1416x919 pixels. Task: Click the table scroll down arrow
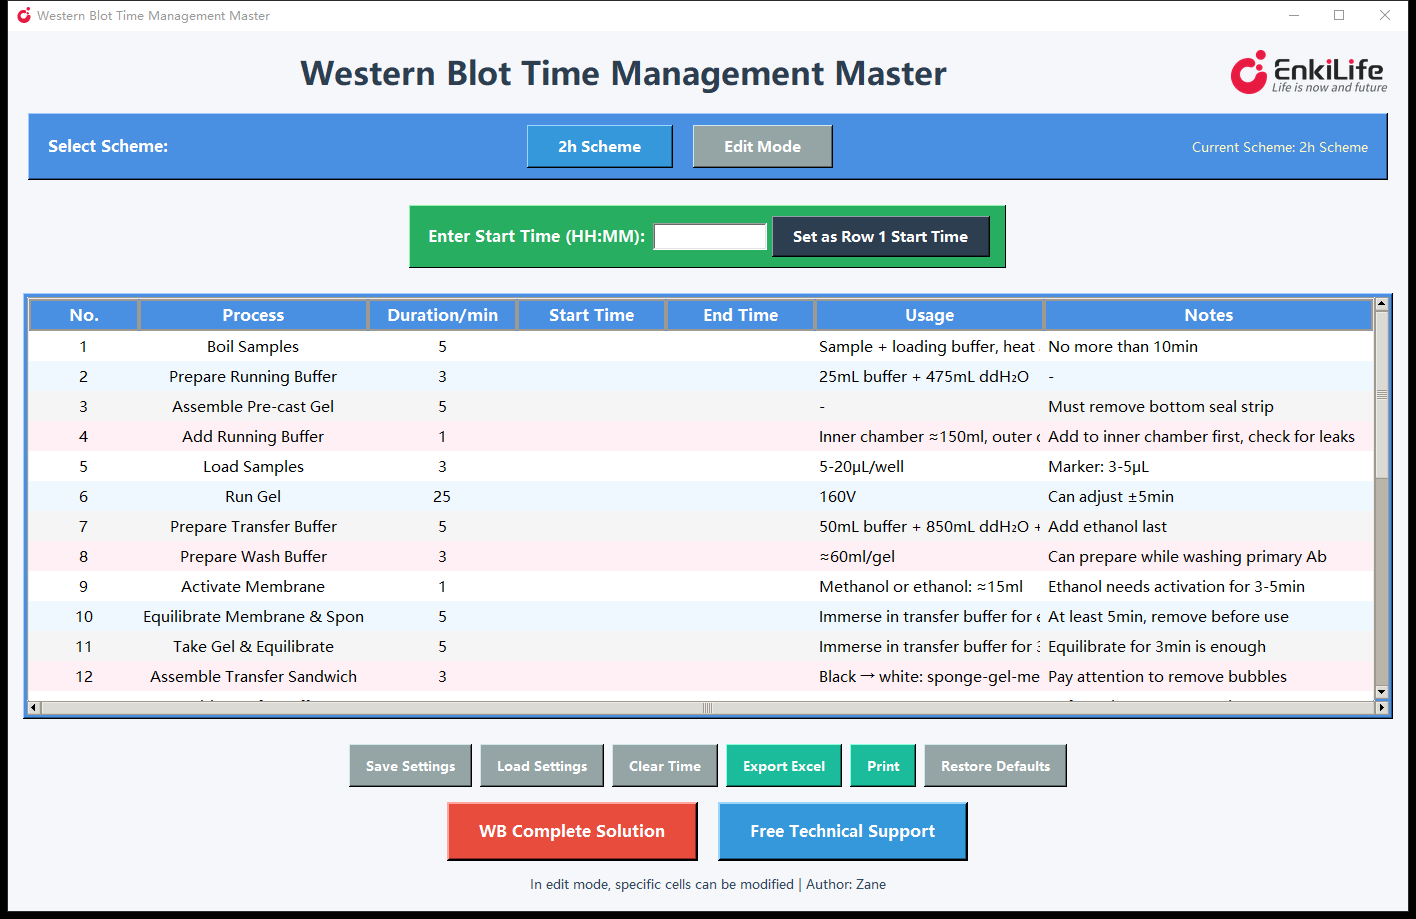(1382, 692)
